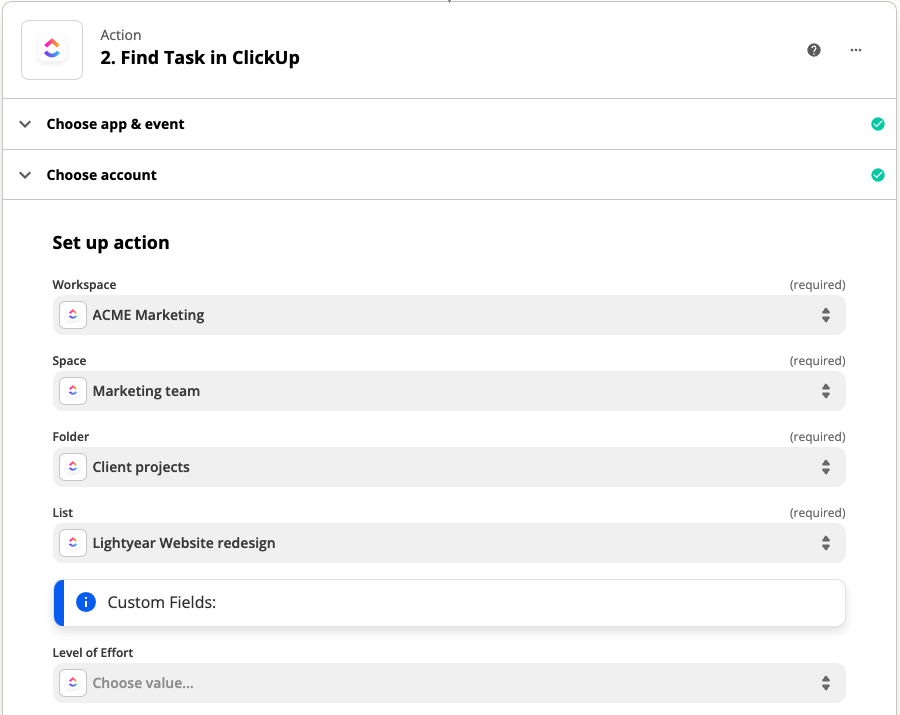Open the Lightyear Website redesign List dropdown
Viewport: 900px width, 715px height.
[x=449, y=543]
